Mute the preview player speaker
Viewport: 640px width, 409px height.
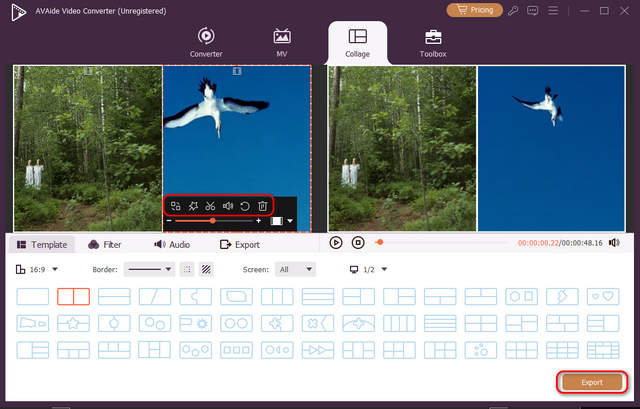click(614, 242)
